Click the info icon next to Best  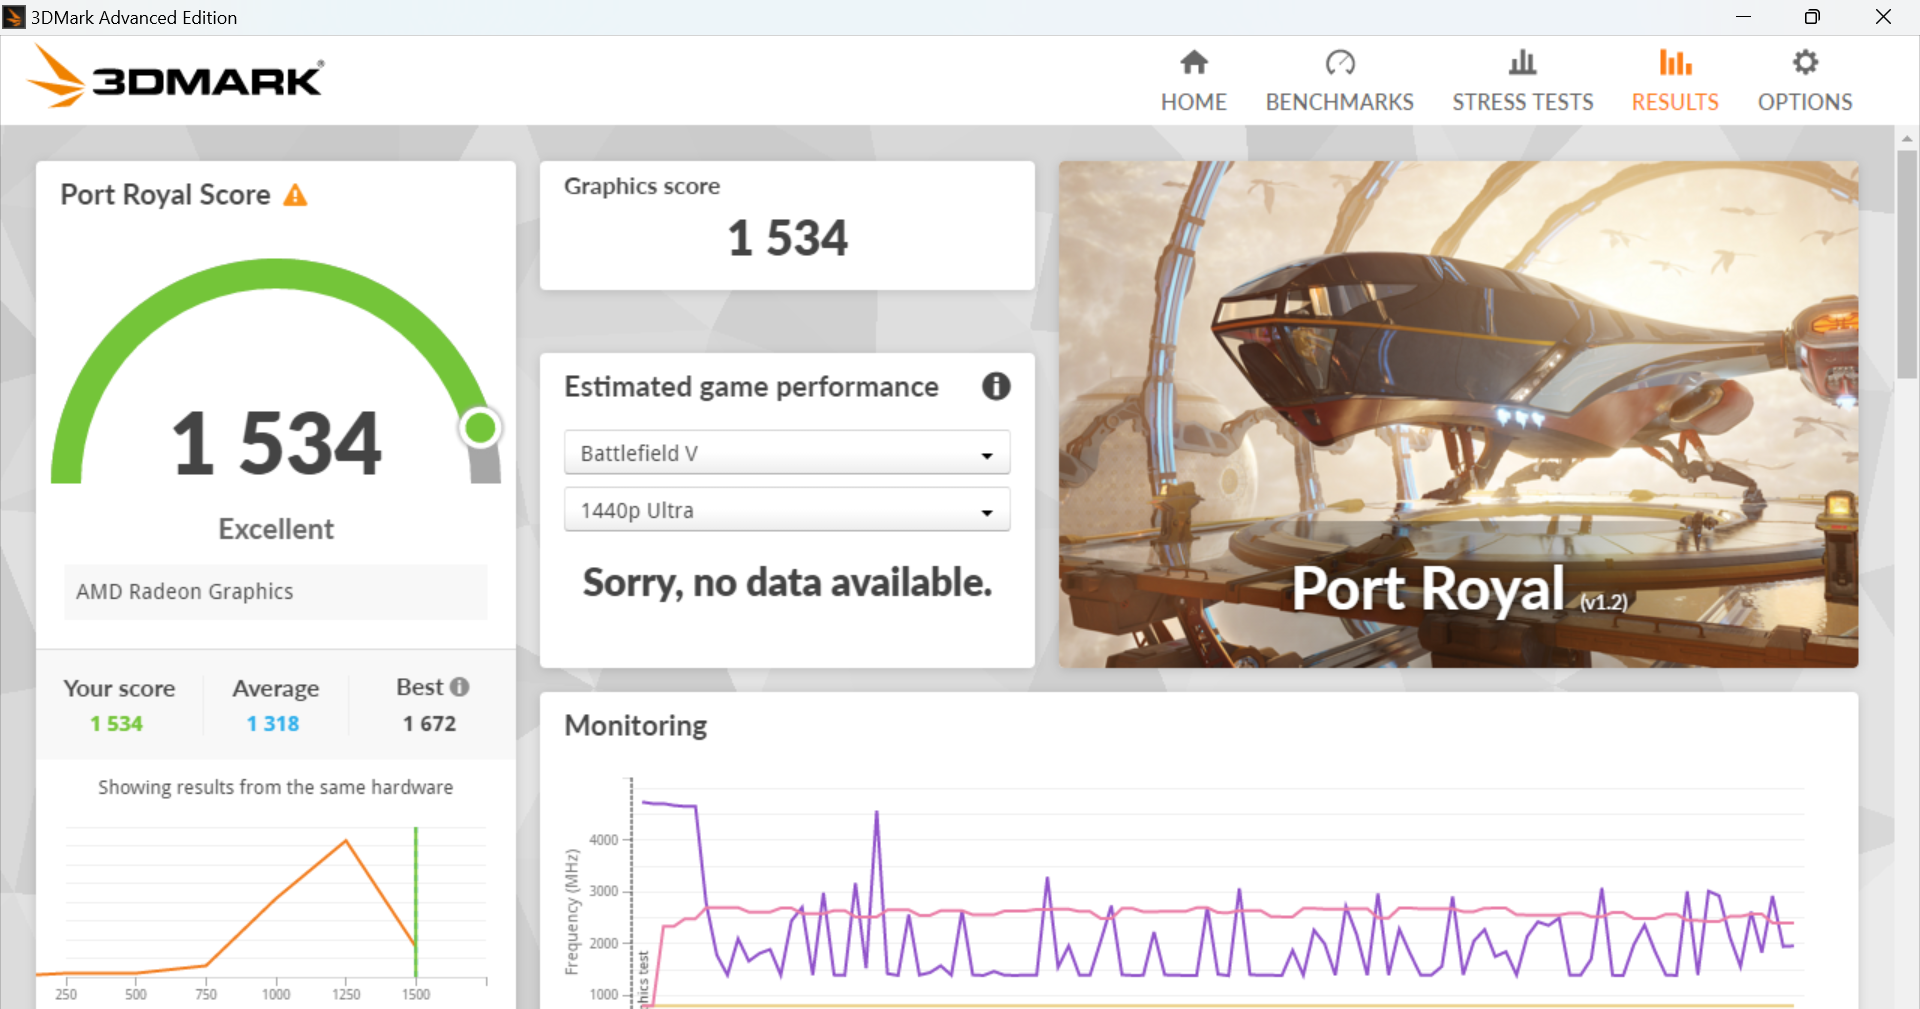pos(459,687)
